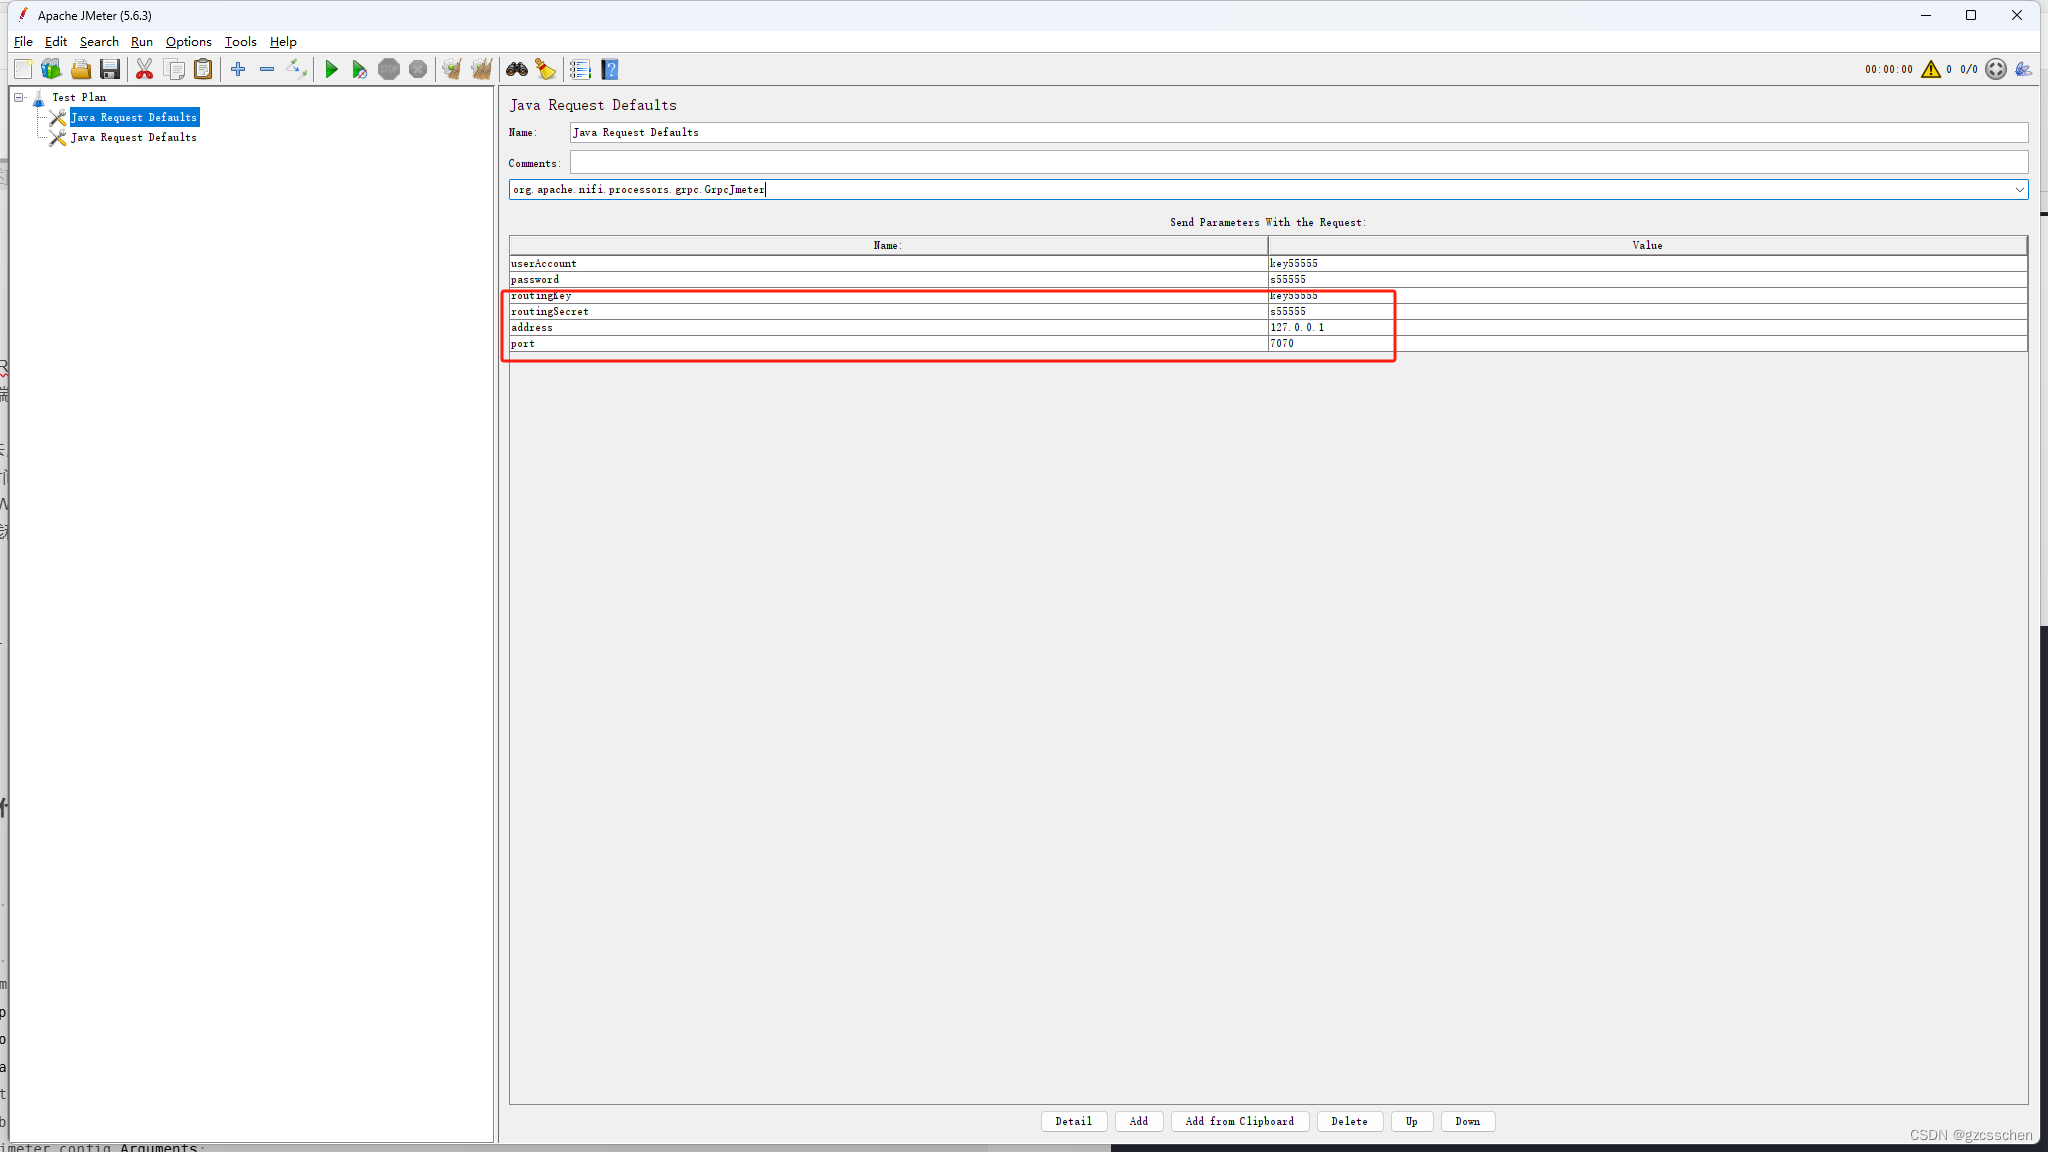Click into the Comments text field
The height and width of the screenshot is (1152, 2048).
coord(1298,163)
